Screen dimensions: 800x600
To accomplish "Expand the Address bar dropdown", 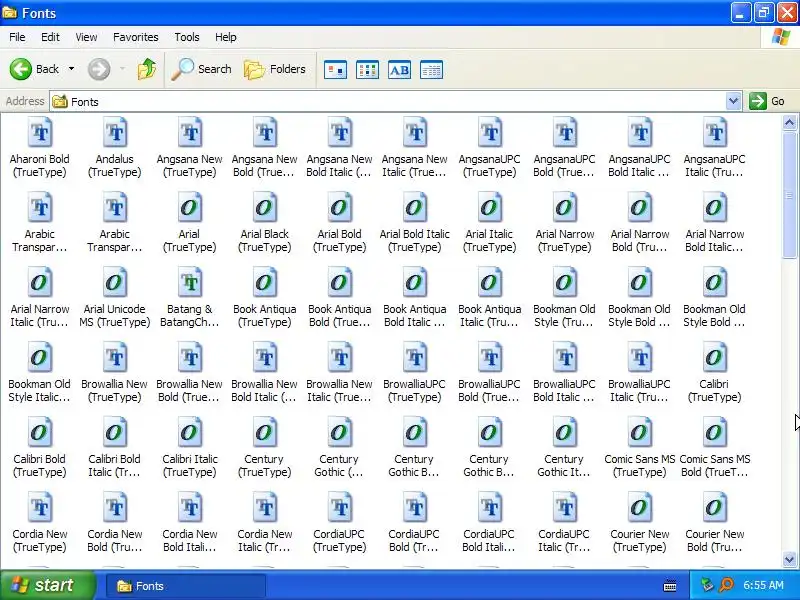I will click(x=733, y=101).
